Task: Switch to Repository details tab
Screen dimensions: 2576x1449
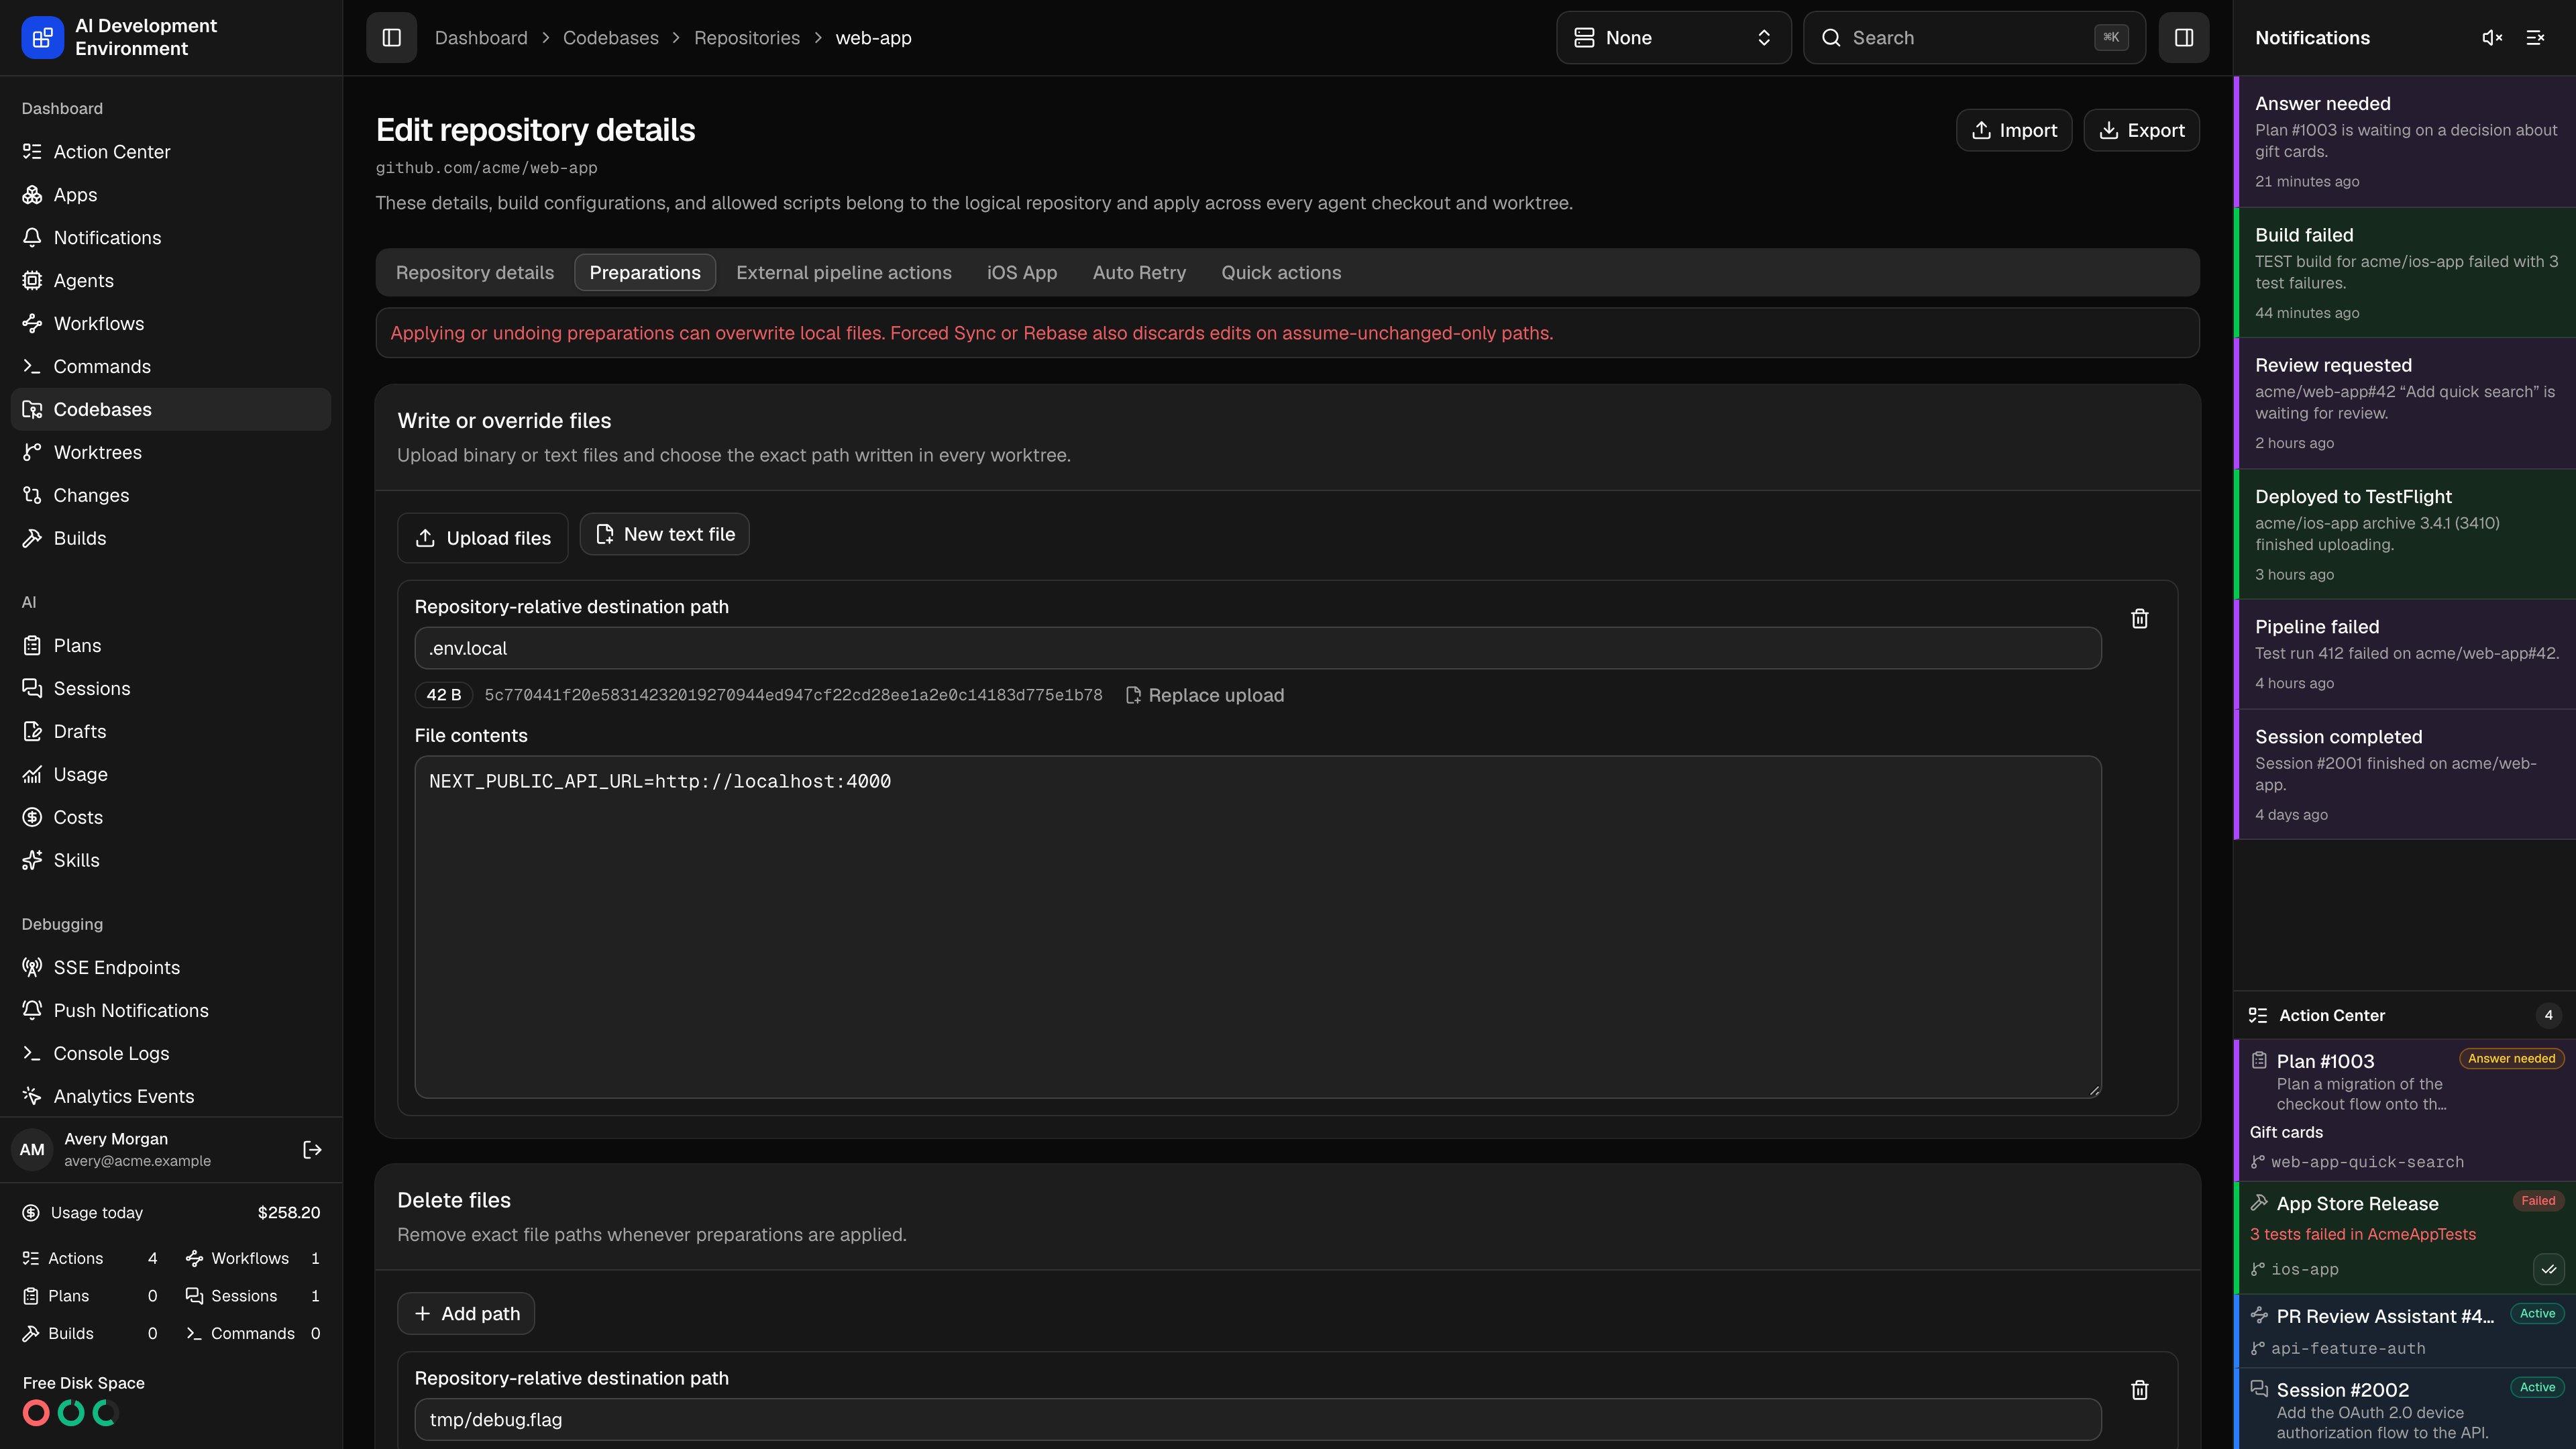Action: [474, 273]
